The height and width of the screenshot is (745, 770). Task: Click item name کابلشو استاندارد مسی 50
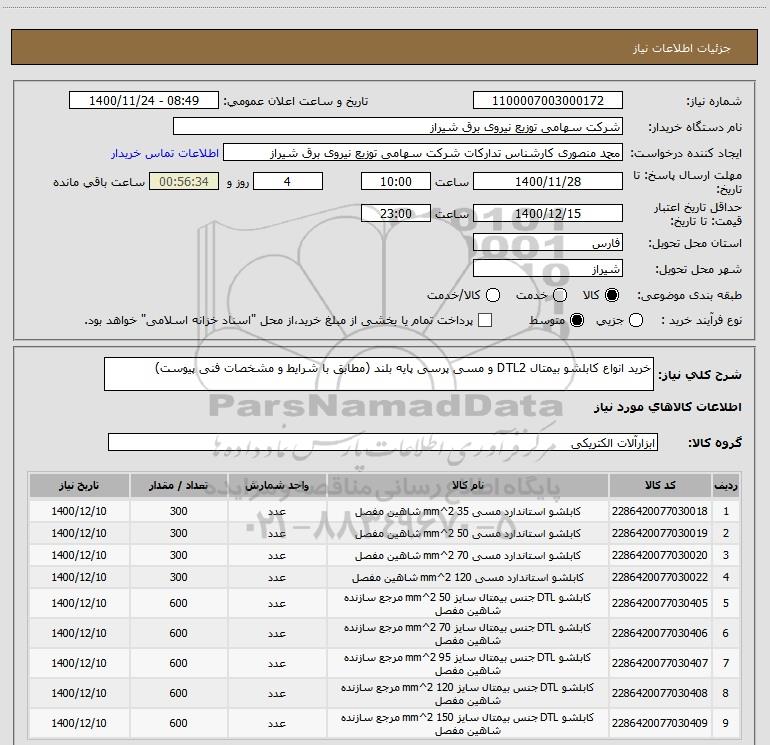468,533
